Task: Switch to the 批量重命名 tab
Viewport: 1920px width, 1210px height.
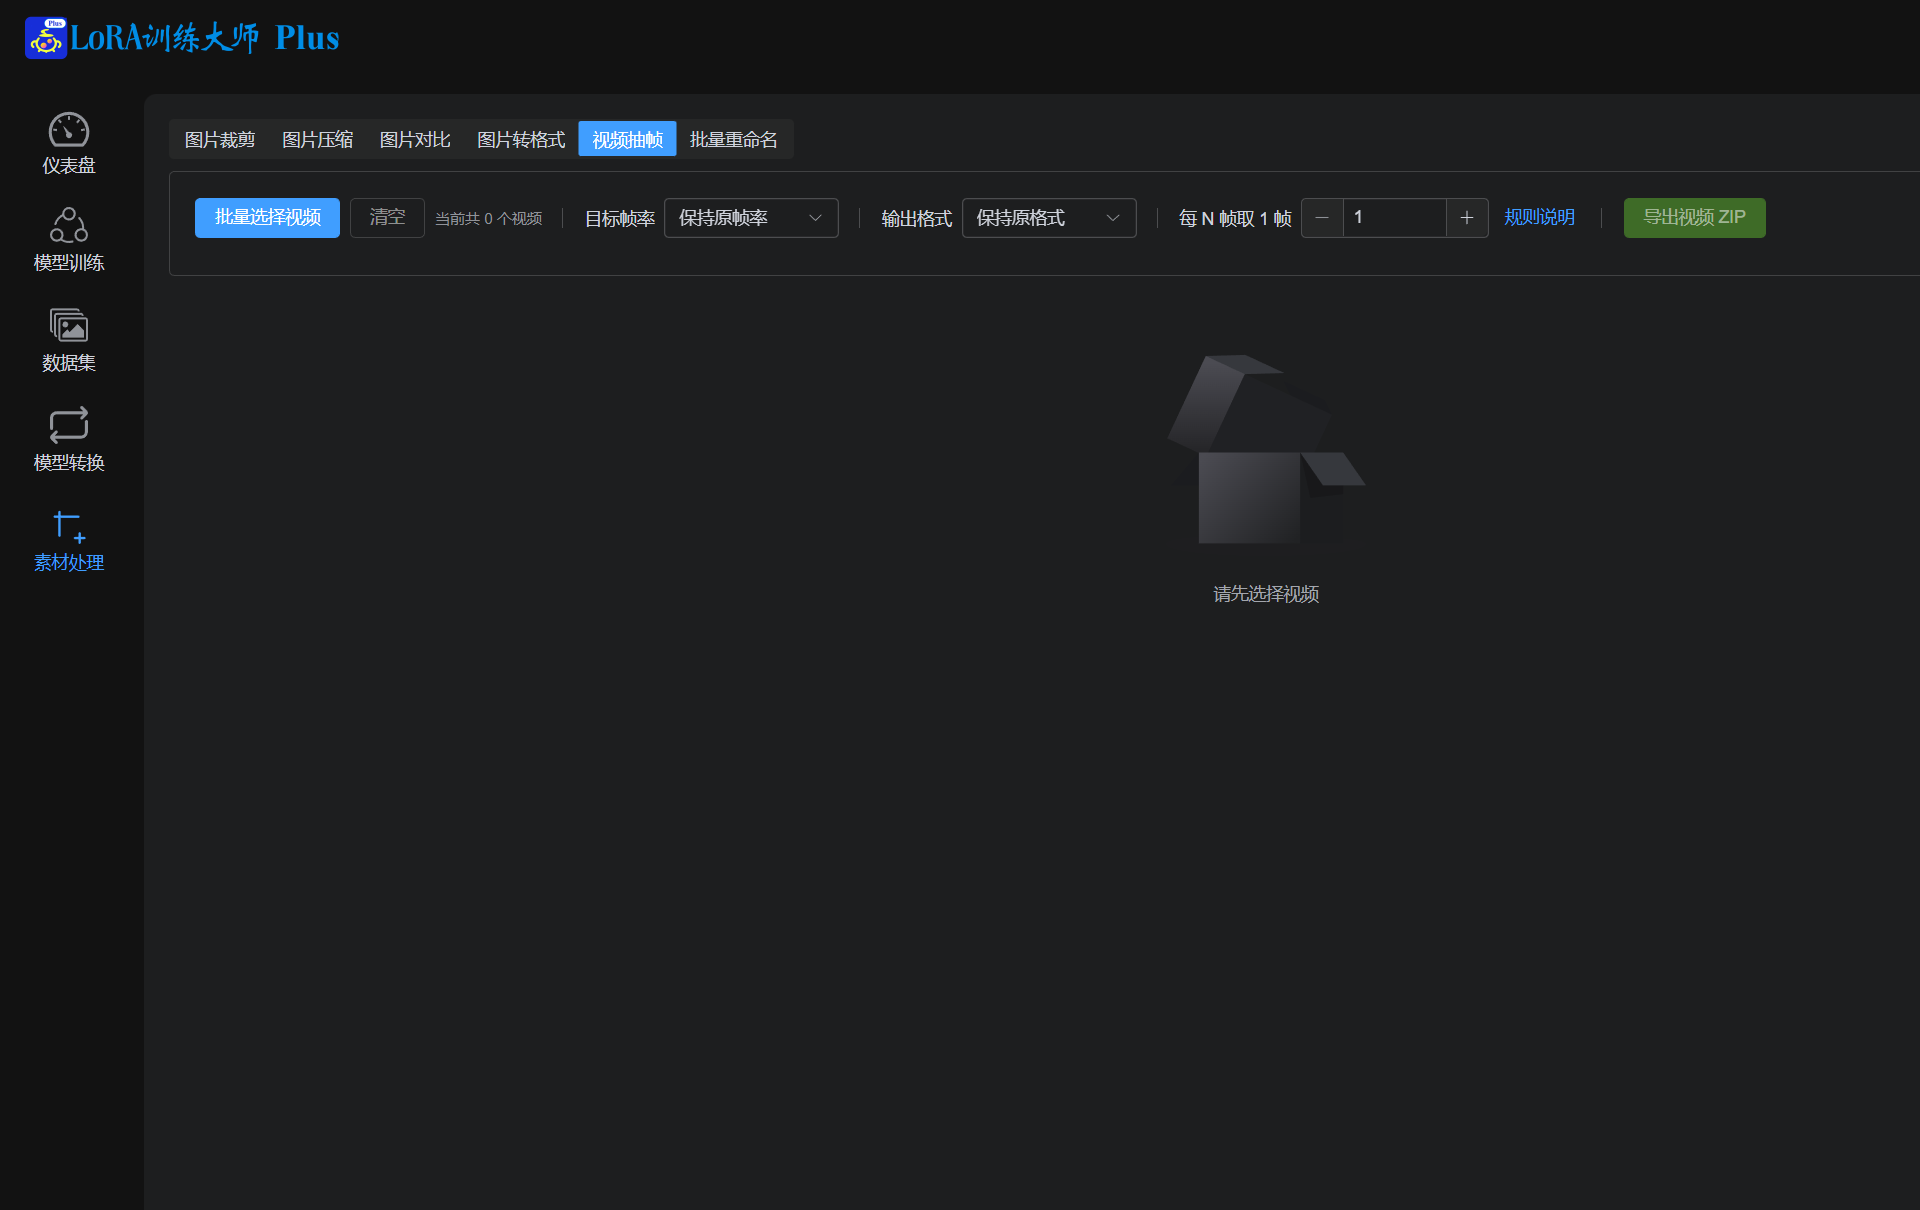Action: point(733,139)
